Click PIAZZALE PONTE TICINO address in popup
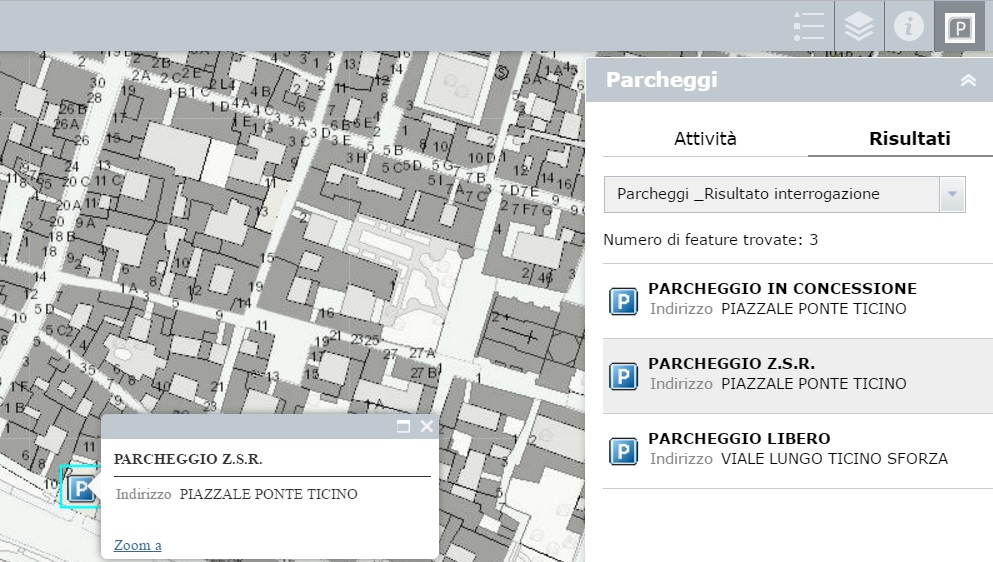Image resolution: width=993 pixels, height=562 pixels. [268, 494]
